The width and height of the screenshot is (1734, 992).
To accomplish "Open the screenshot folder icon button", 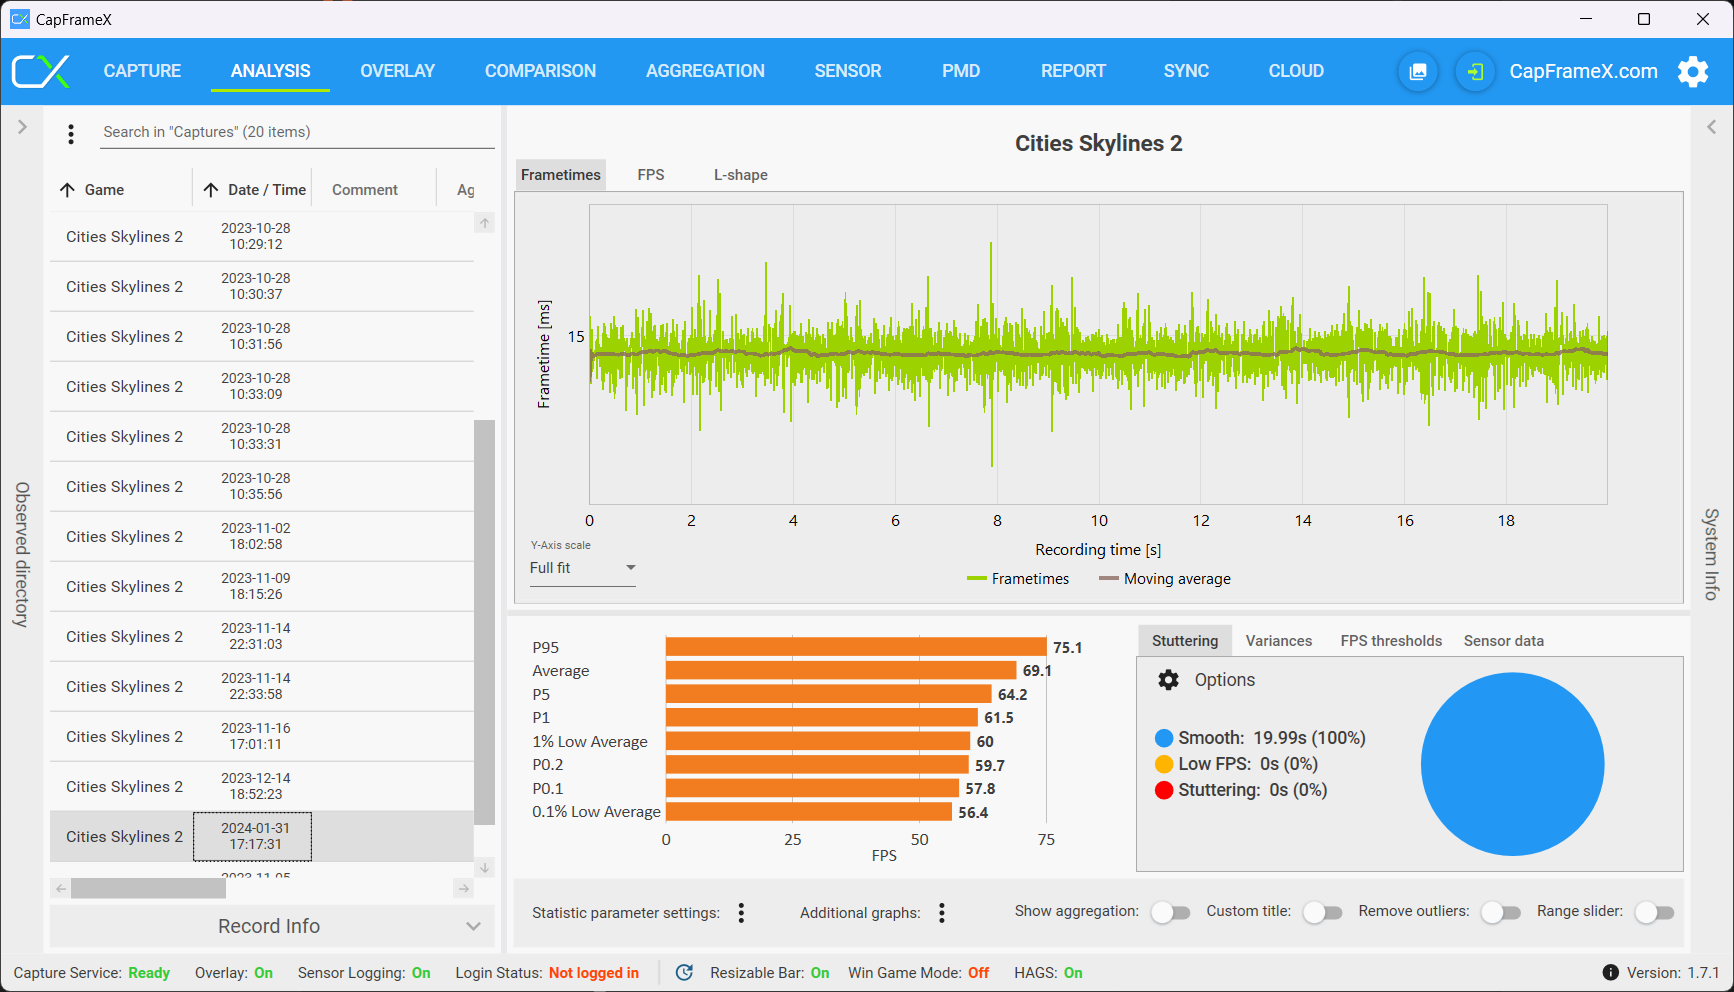I will [x=1418, y=71].
